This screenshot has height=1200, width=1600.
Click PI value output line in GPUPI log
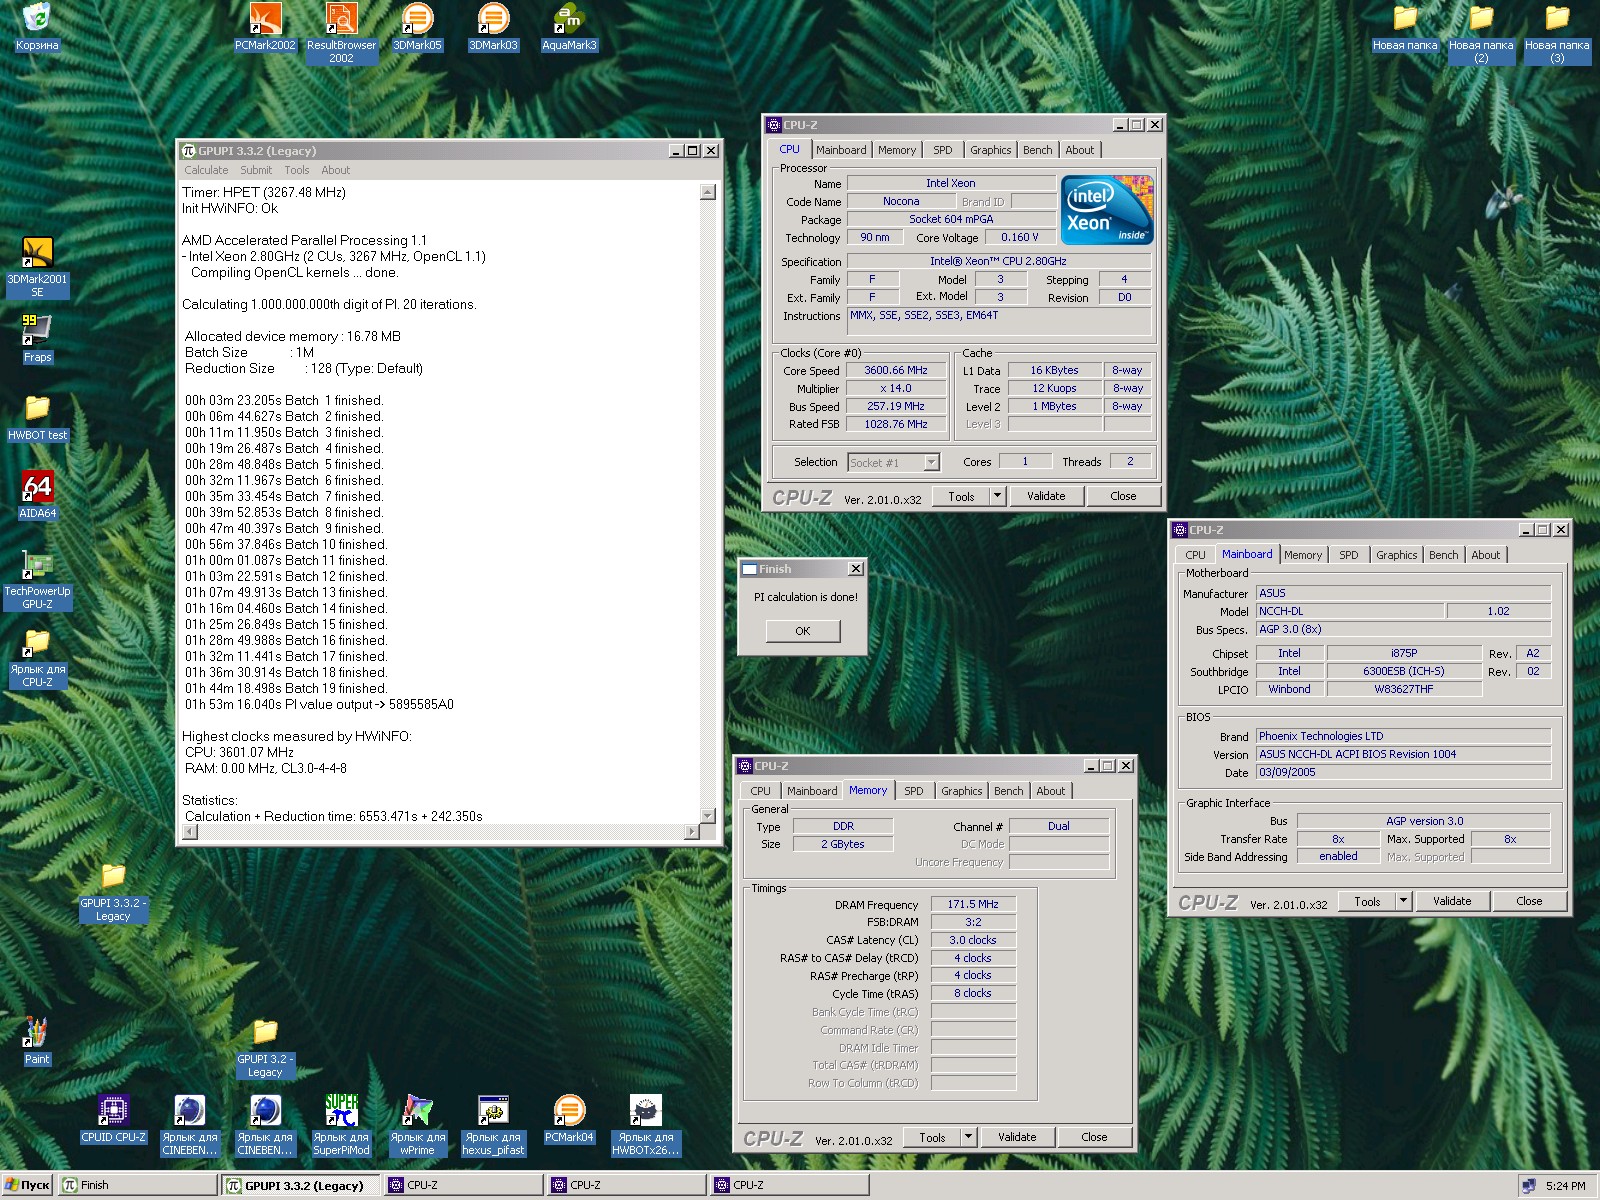pyautogui.click(x=319, y=704)
